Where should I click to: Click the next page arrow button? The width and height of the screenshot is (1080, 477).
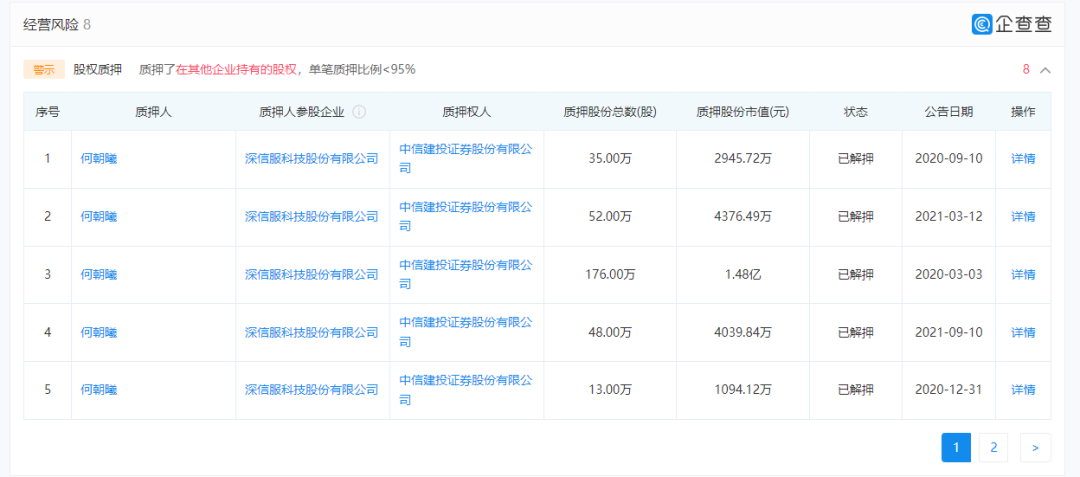1035,447
